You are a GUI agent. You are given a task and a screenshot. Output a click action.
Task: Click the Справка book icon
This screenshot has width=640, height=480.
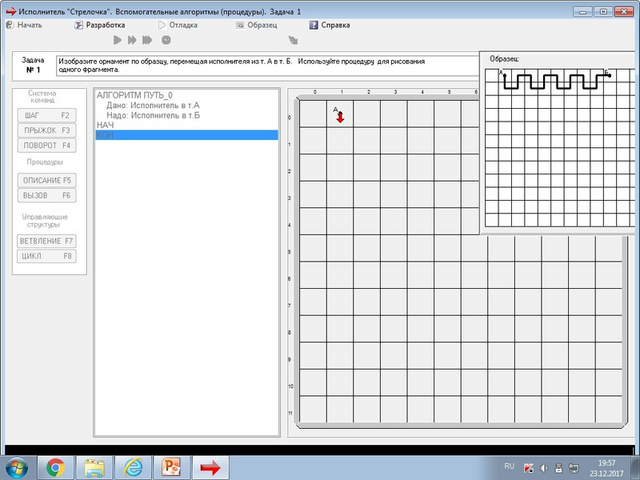313,25
